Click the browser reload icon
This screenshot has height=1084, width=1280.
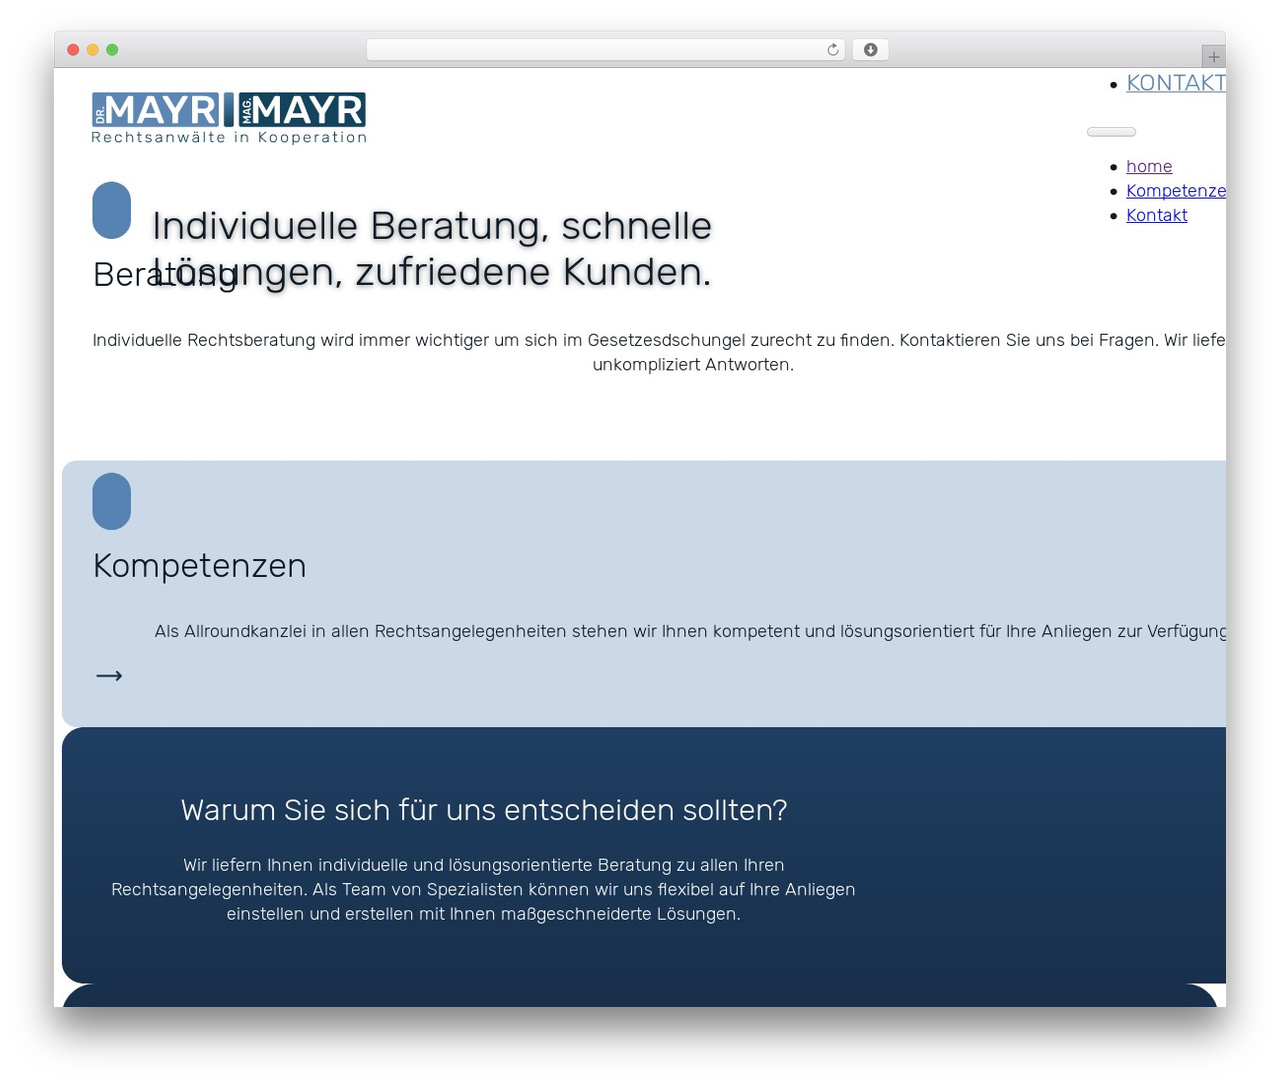[832, 50]
